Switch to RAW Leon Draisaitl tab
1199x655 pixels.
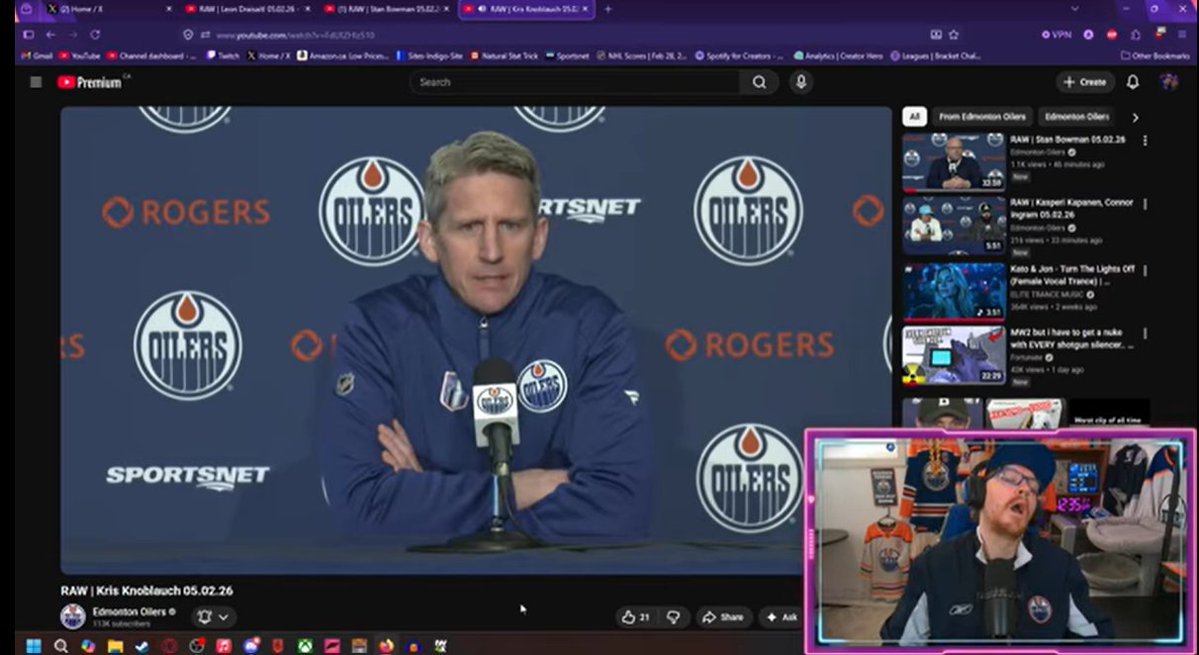(249, 9)
